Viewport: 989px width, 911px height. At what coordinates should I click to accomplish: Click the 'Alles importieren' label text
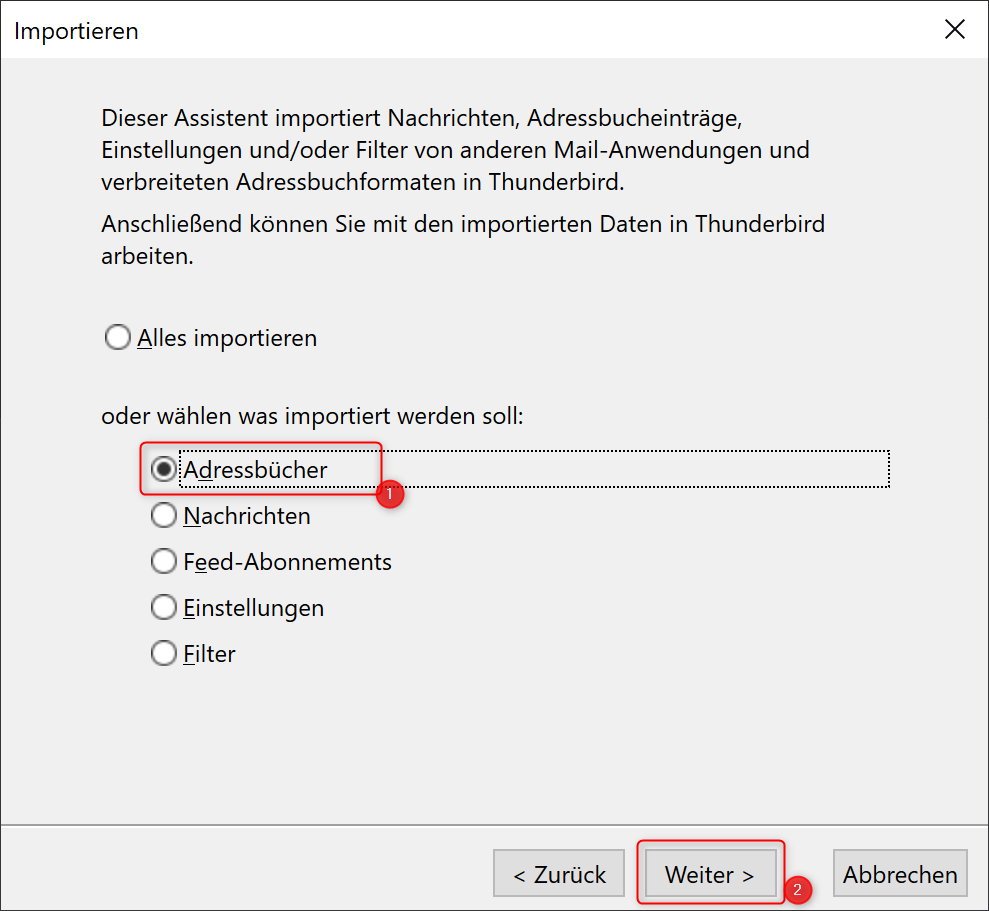(x=227, y=338)
